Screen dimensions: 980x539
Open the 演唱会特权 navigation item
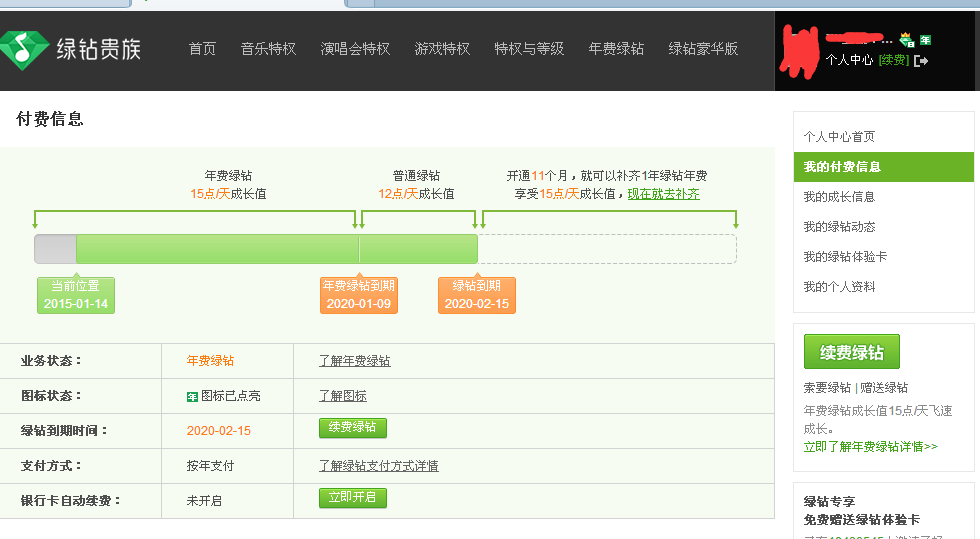(x=355, y=49)
